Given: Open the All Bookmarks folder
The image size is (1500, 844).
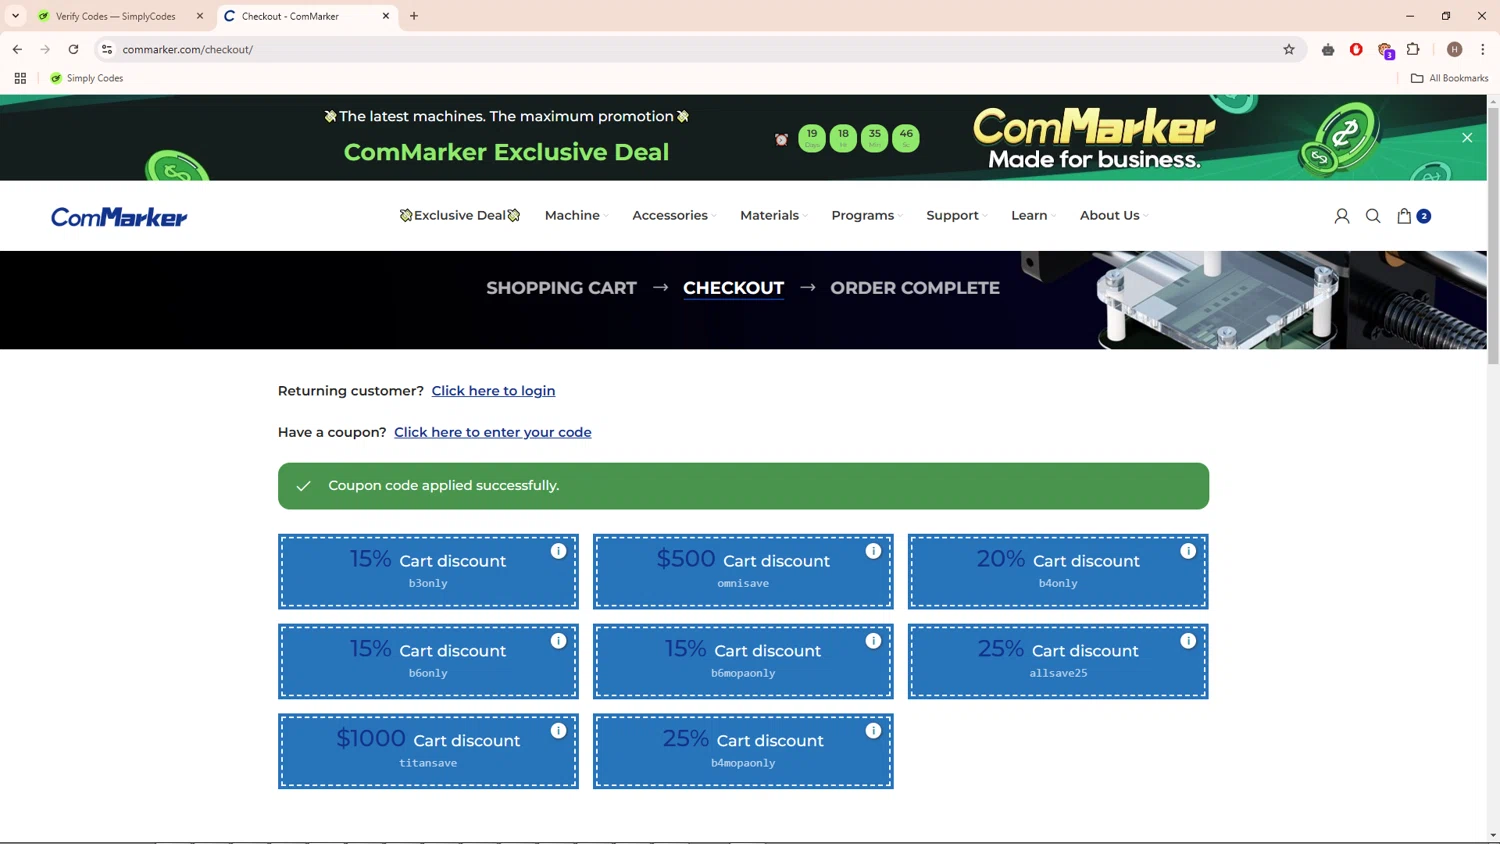Looking at the screenshot, I should pyautogui.click(x=1450, y=78).
